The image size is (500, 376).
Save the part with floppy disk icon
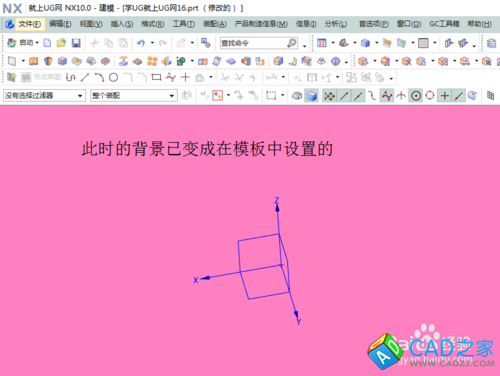point(76,43)
